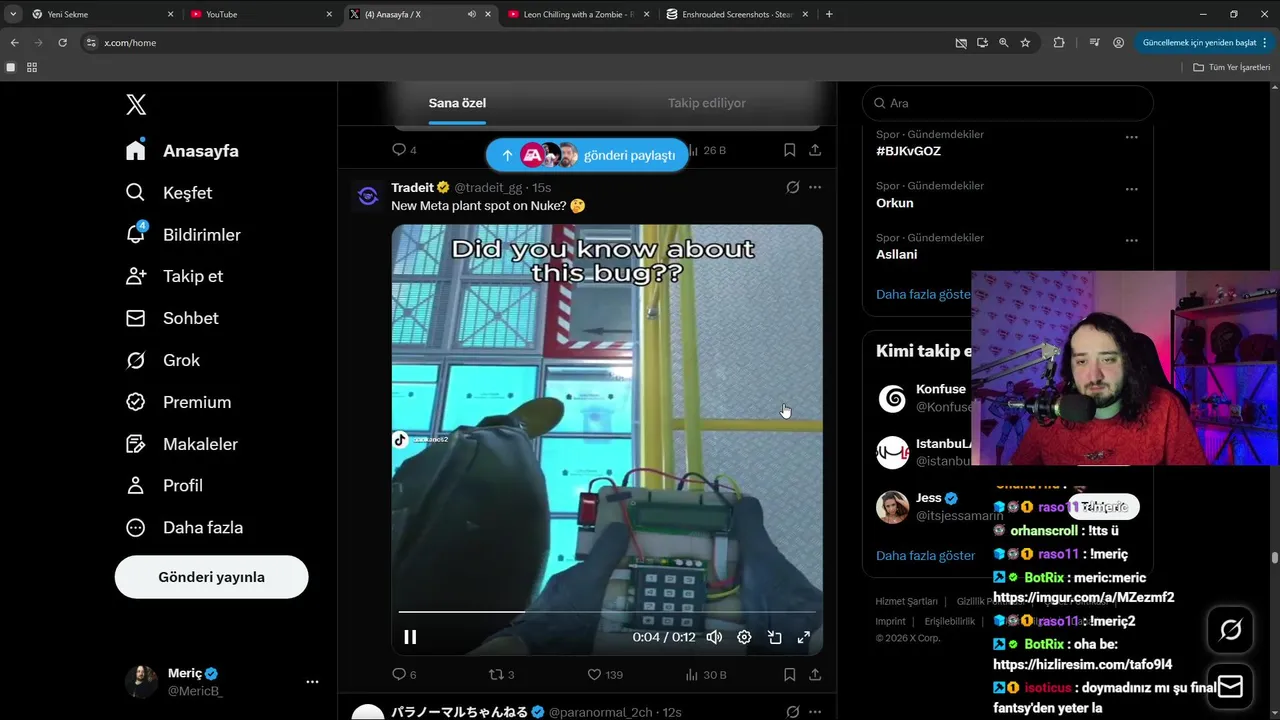Switch to the Takip ediliyor tab
This screenshot has width=1280, height=720.
click(x=707, y=103)
